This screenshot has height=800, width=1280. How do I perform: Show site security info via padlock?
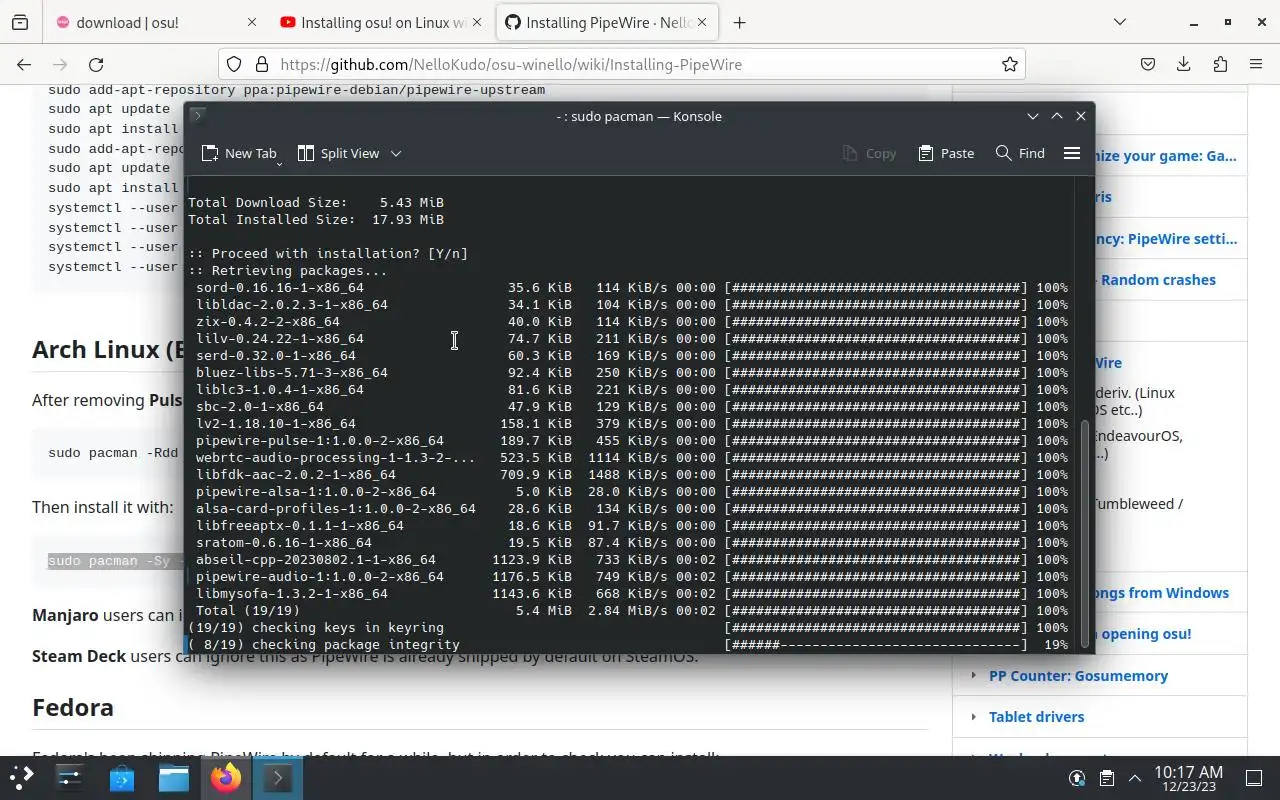(x=261, y=64)
